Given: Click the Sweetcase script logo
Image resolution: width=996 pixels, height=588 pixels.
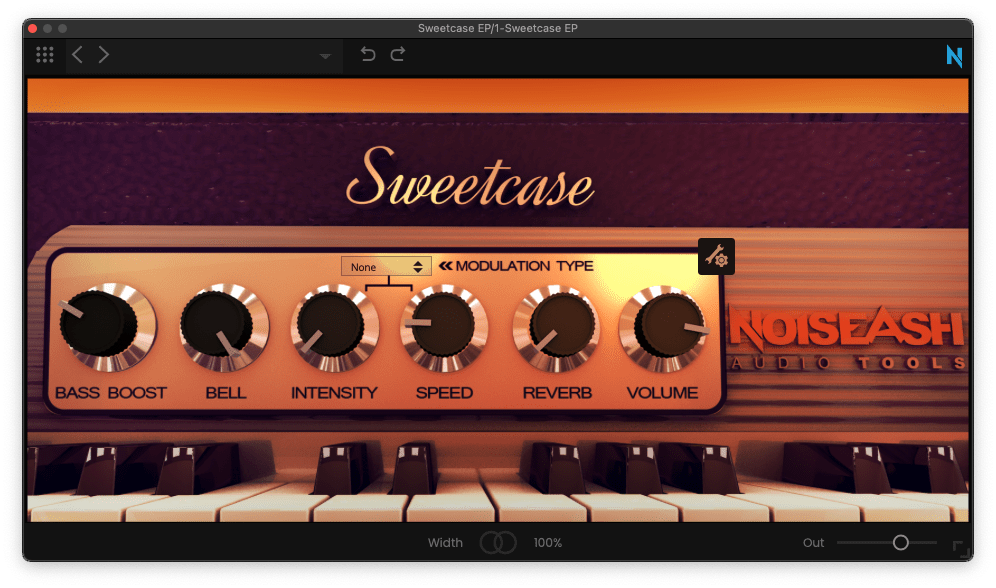Looking at the screenshot, I should [470, 178].
